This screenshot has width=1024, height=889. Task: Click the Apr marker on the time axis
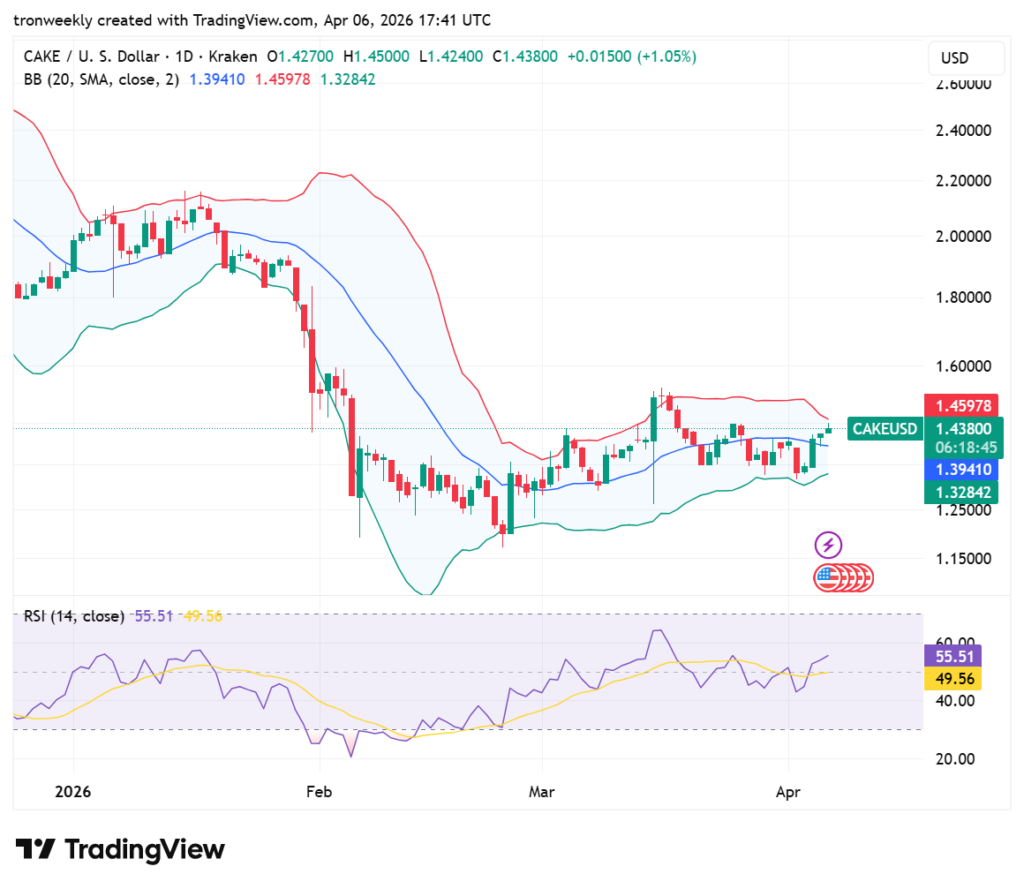coord(789,791)
